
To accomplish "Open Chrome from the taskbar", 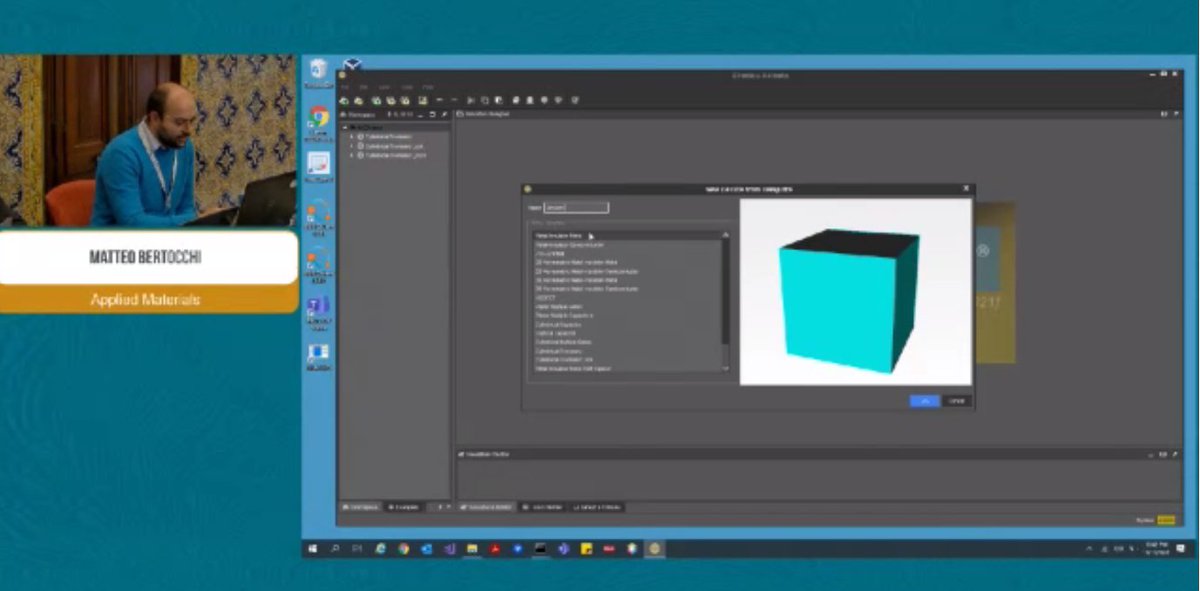I will coord(404,549).
